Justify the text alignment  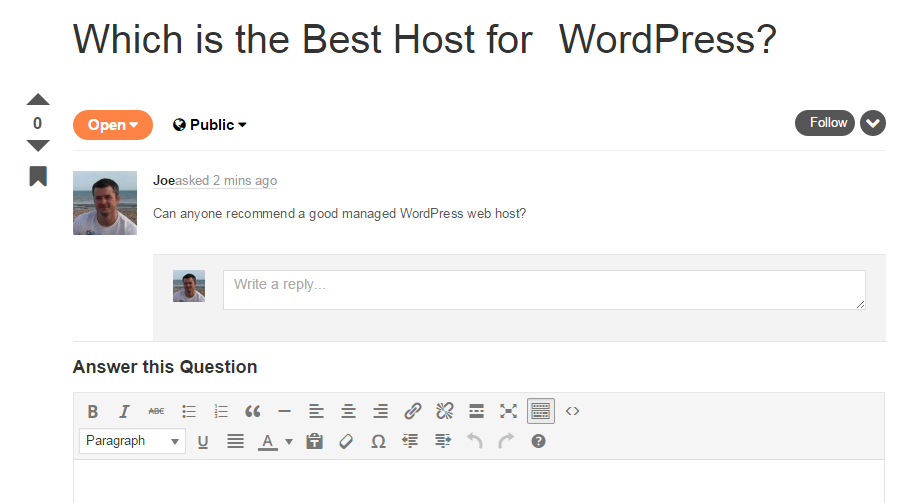235,441
